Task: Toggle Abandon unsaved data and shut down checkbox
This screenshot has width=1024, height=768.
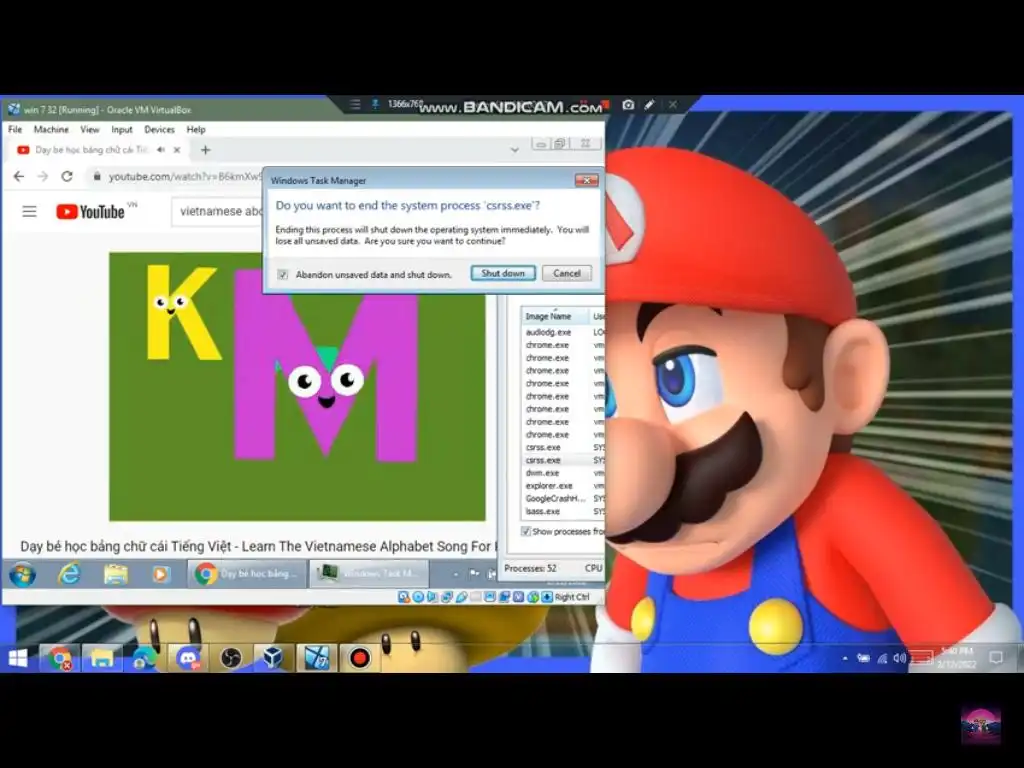Action: [283, 275]
